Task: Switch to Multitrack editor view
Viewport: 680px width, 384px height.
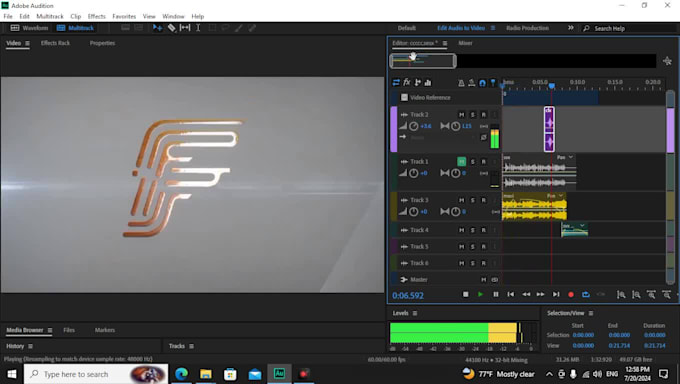Action: (x=75, y=28)
